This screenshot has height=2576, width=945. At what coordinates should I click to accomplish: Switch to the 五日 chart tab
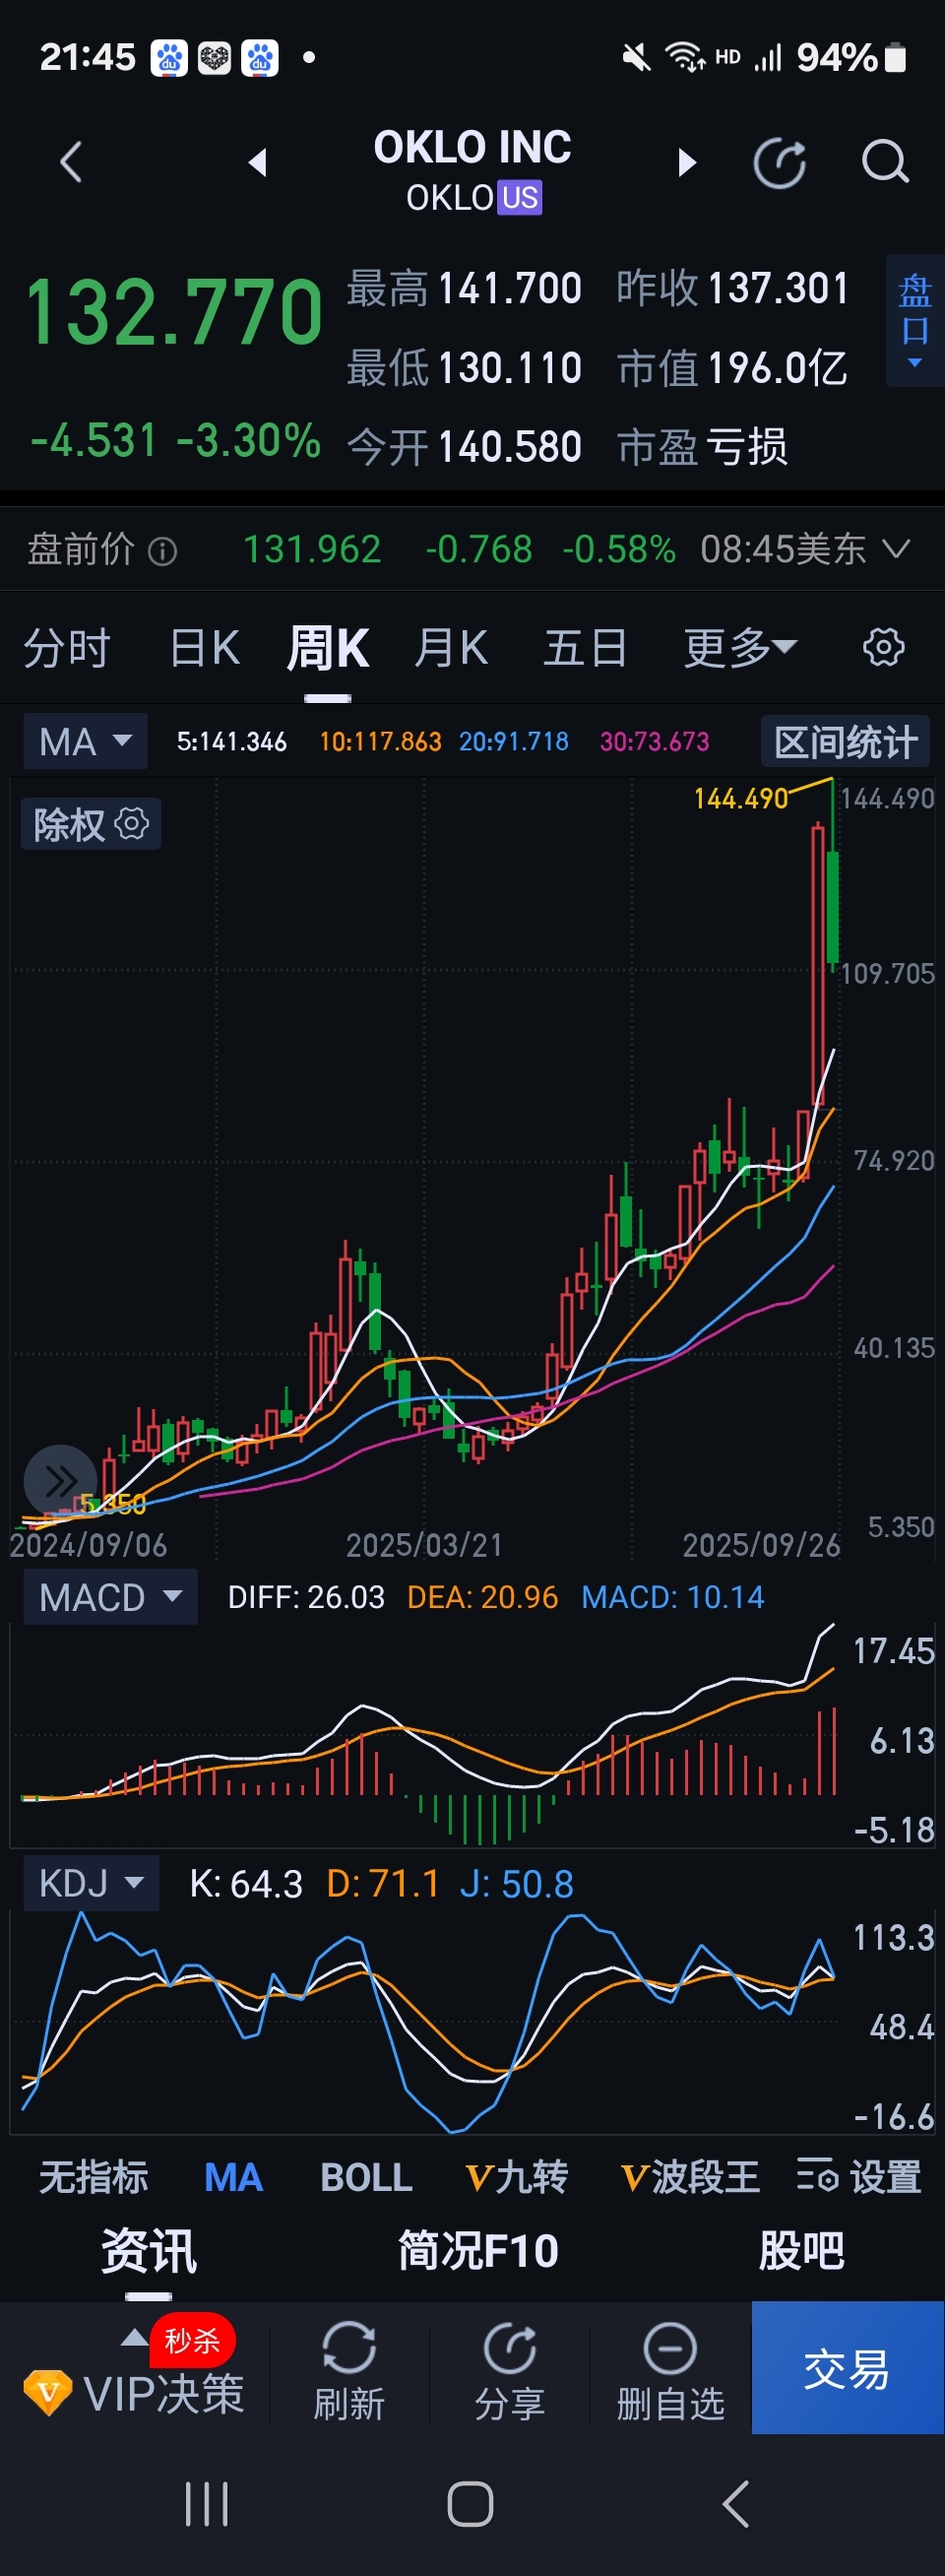pyautogui.click(x=586, y=648)
